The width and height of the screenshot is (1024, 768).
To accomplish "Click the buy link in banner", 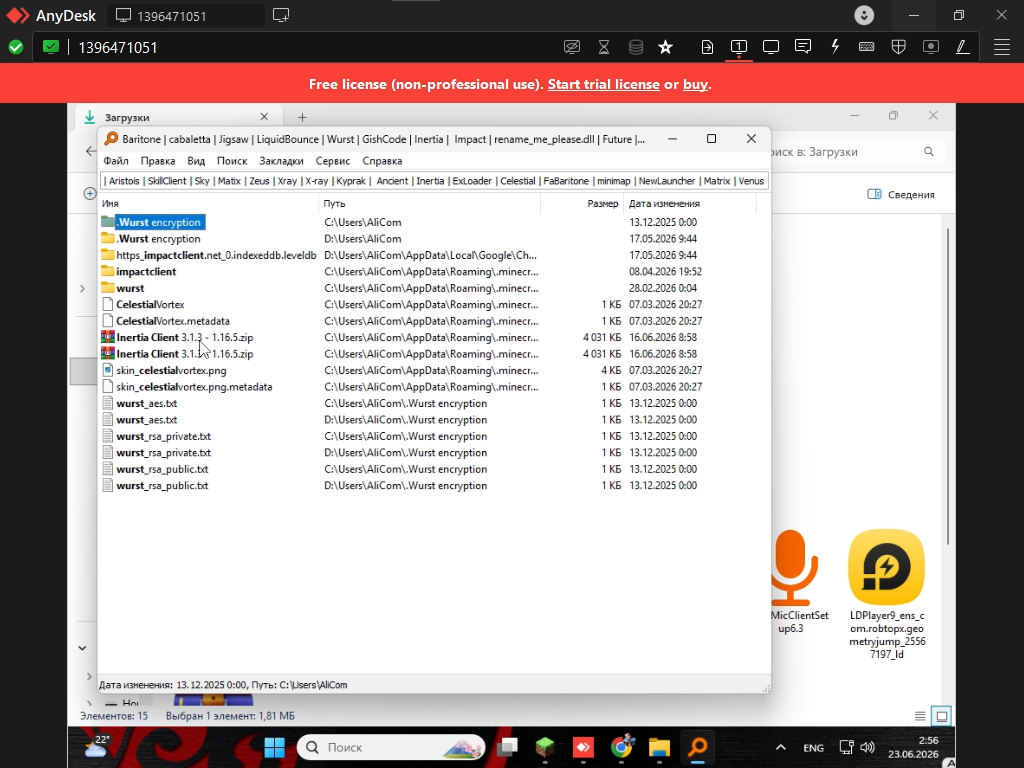I will [695, 84].
